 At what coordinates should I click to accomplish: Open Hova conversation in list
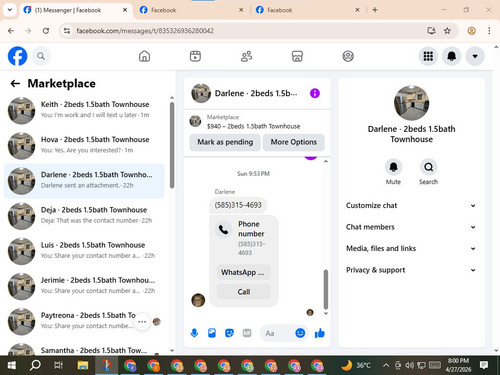pos(84,145)
